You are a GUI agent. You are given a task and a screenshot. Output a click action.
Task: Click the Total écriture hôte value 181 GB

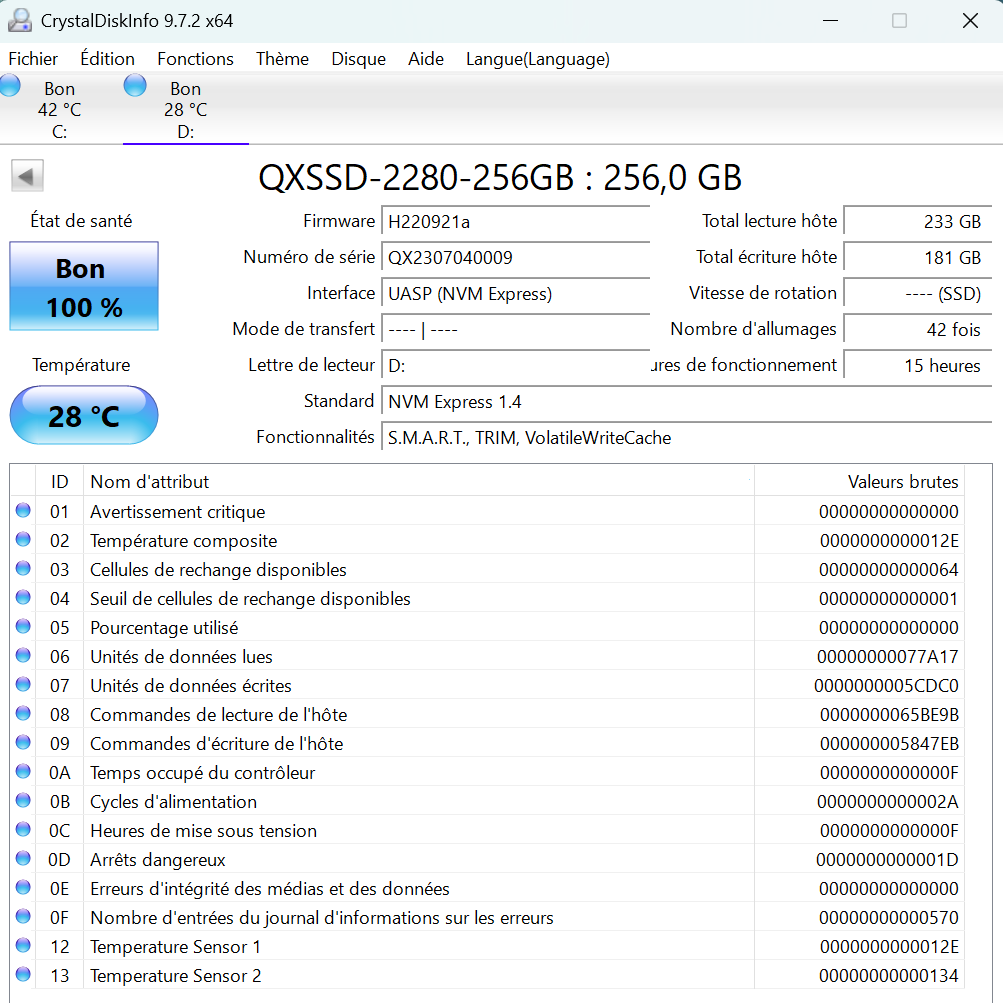pyautogui.click(x=918, y=258)
